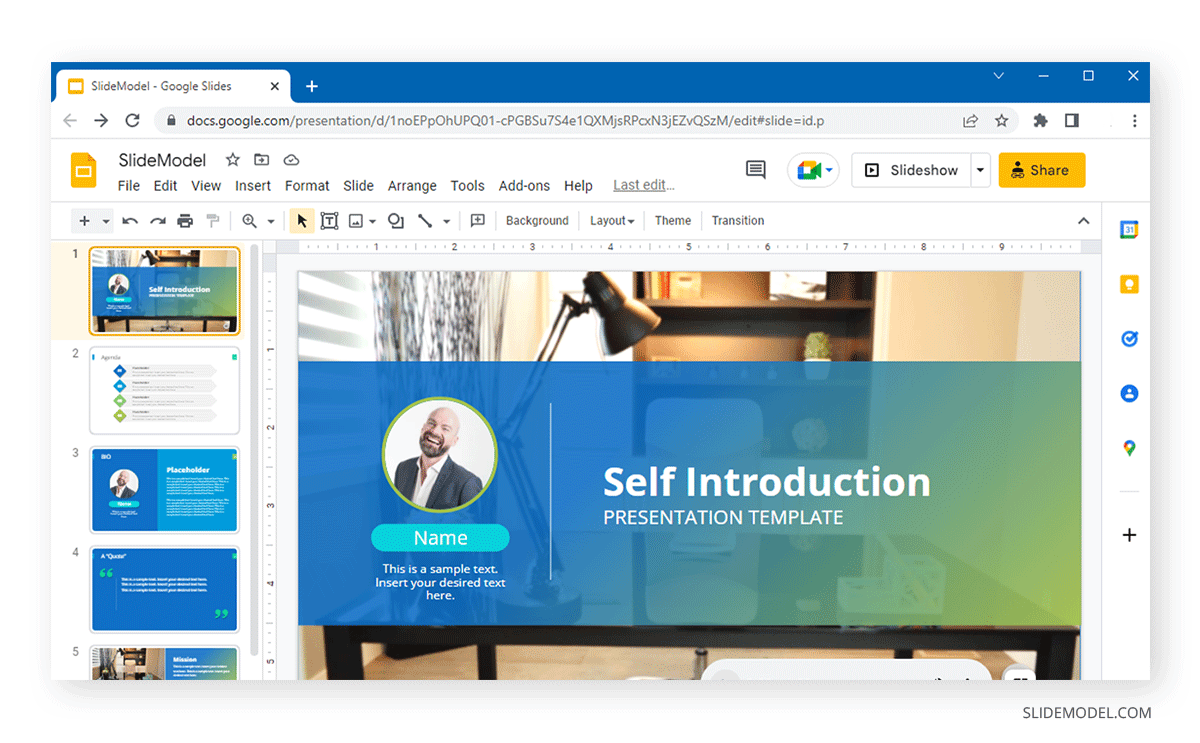
Task: Open the Layout dropdown
Action: 611,220
